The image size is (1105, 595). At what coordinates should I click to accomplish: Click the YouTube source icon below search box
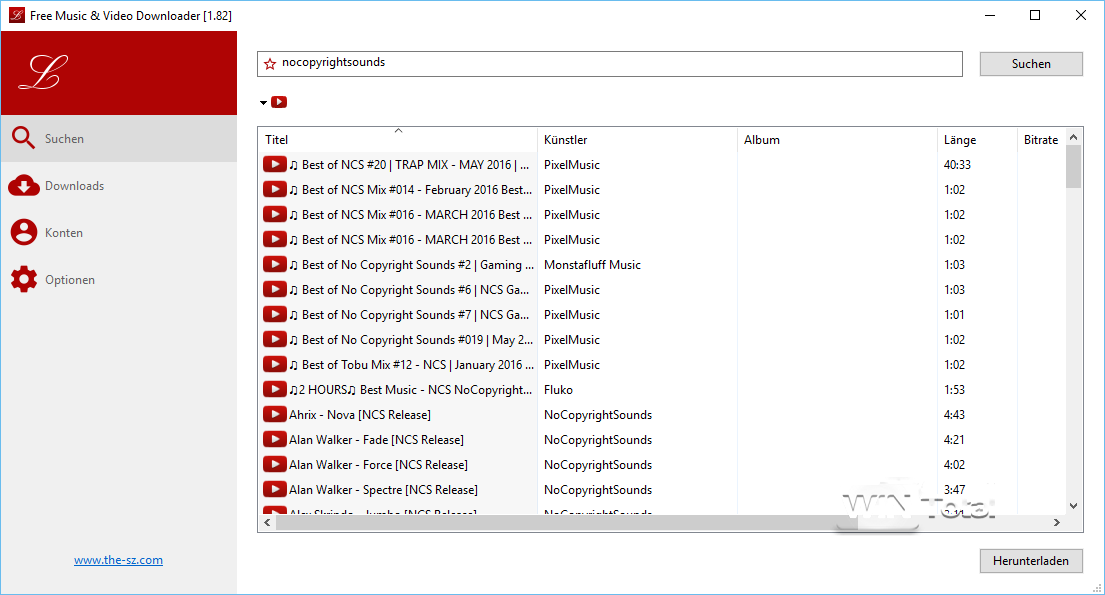click(x=279, y=102)
